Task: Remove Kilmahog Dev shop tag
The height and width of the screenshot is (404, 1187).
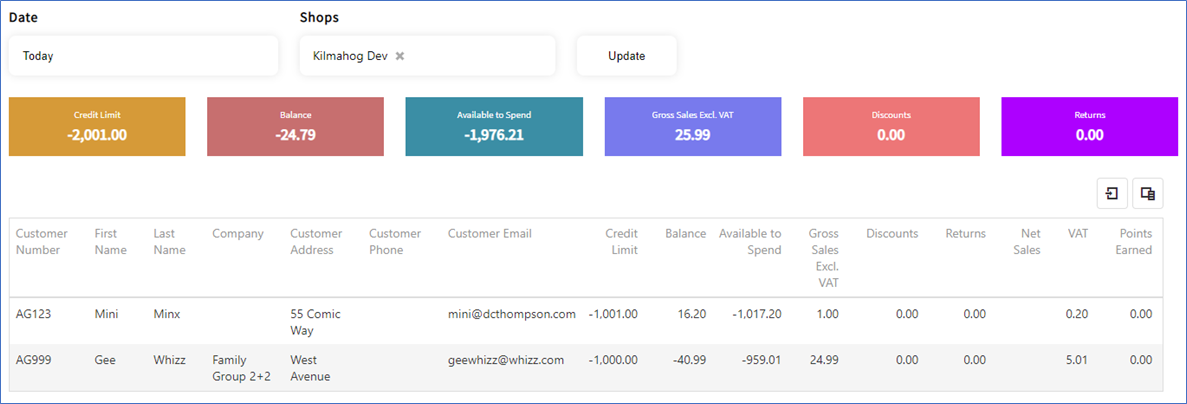Action: (x=400, y=56)
